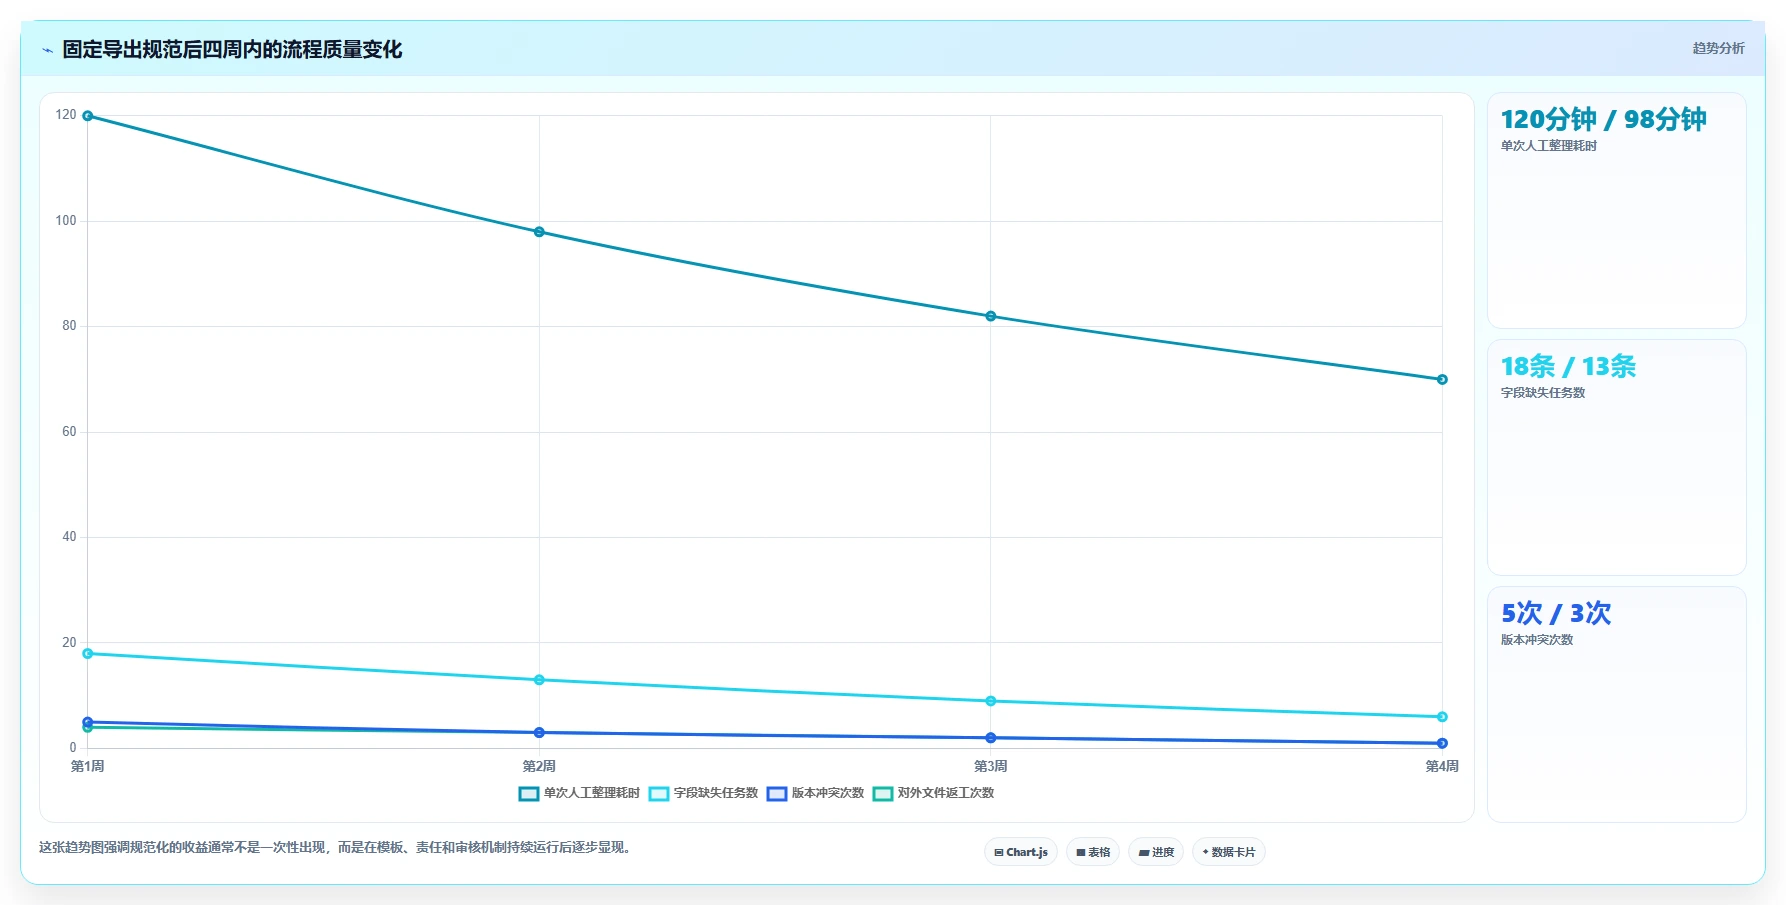Viewport: 1786px width, 905px height.
Task: Click the 第3周 x-axis label
Action: [991, 766]
